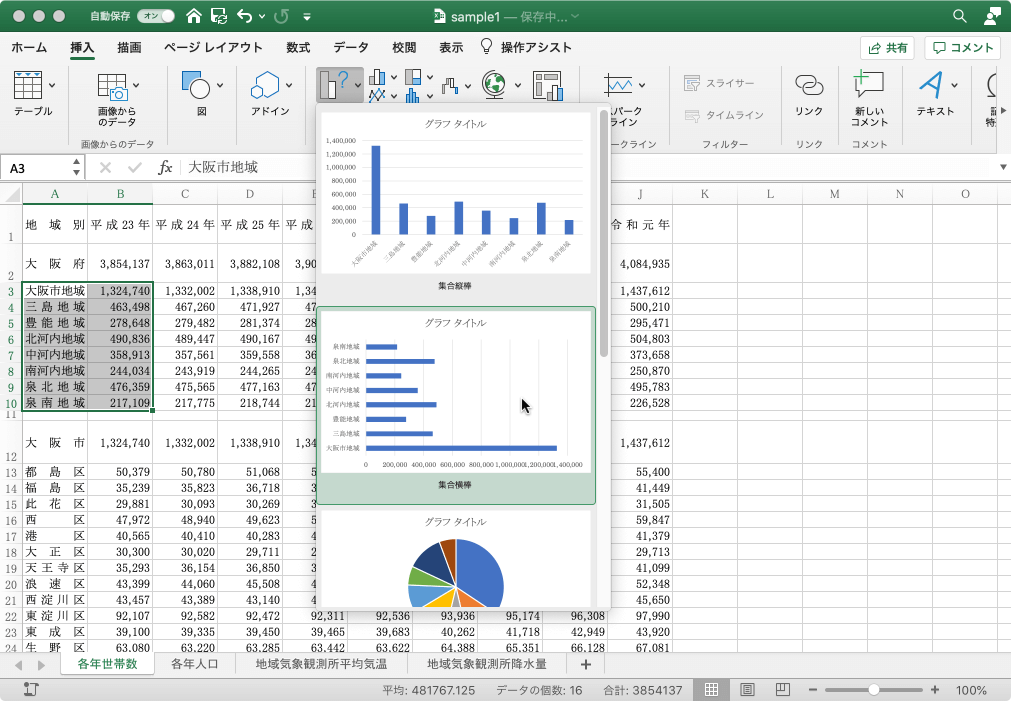Click the zoom slider handle

pos(874,690)
